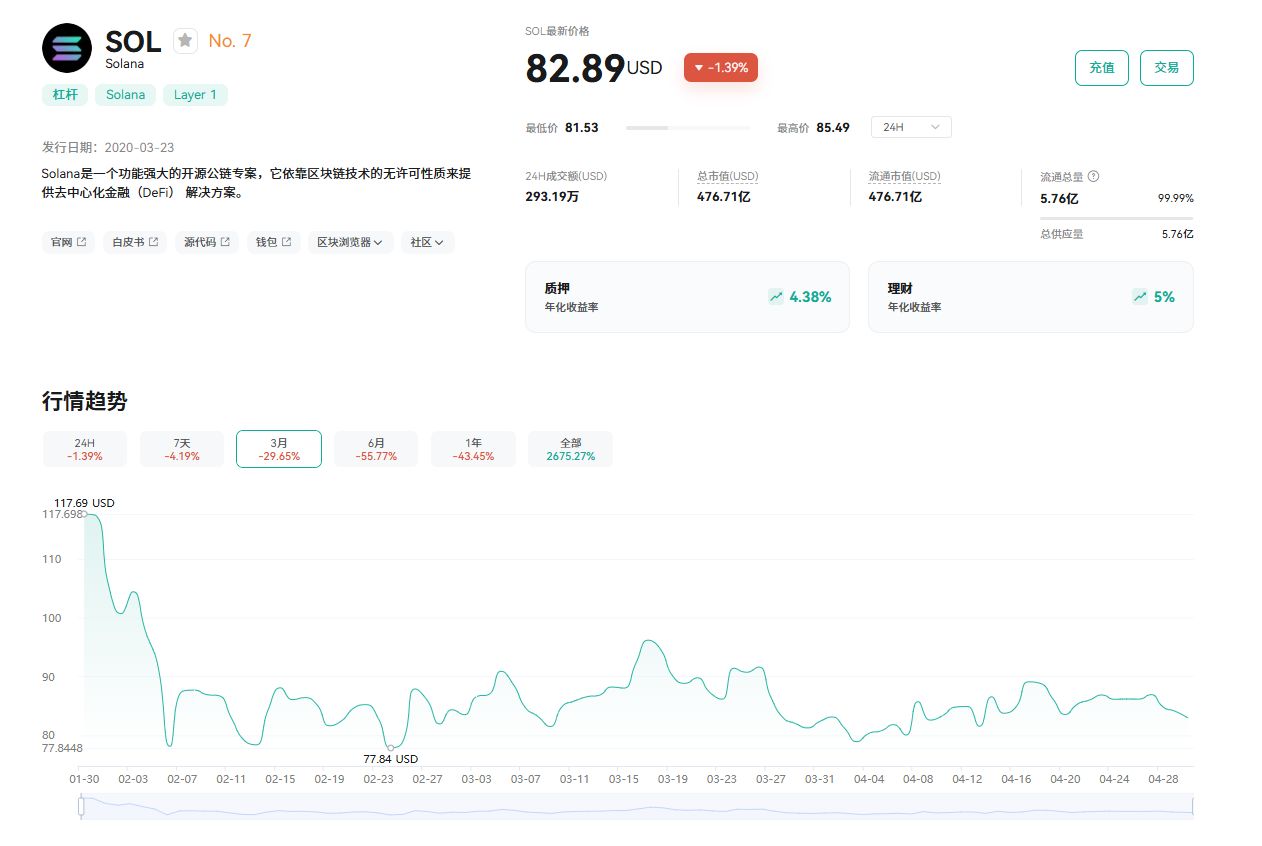Expand the 社区 community dropdown

tap(428, 242)
